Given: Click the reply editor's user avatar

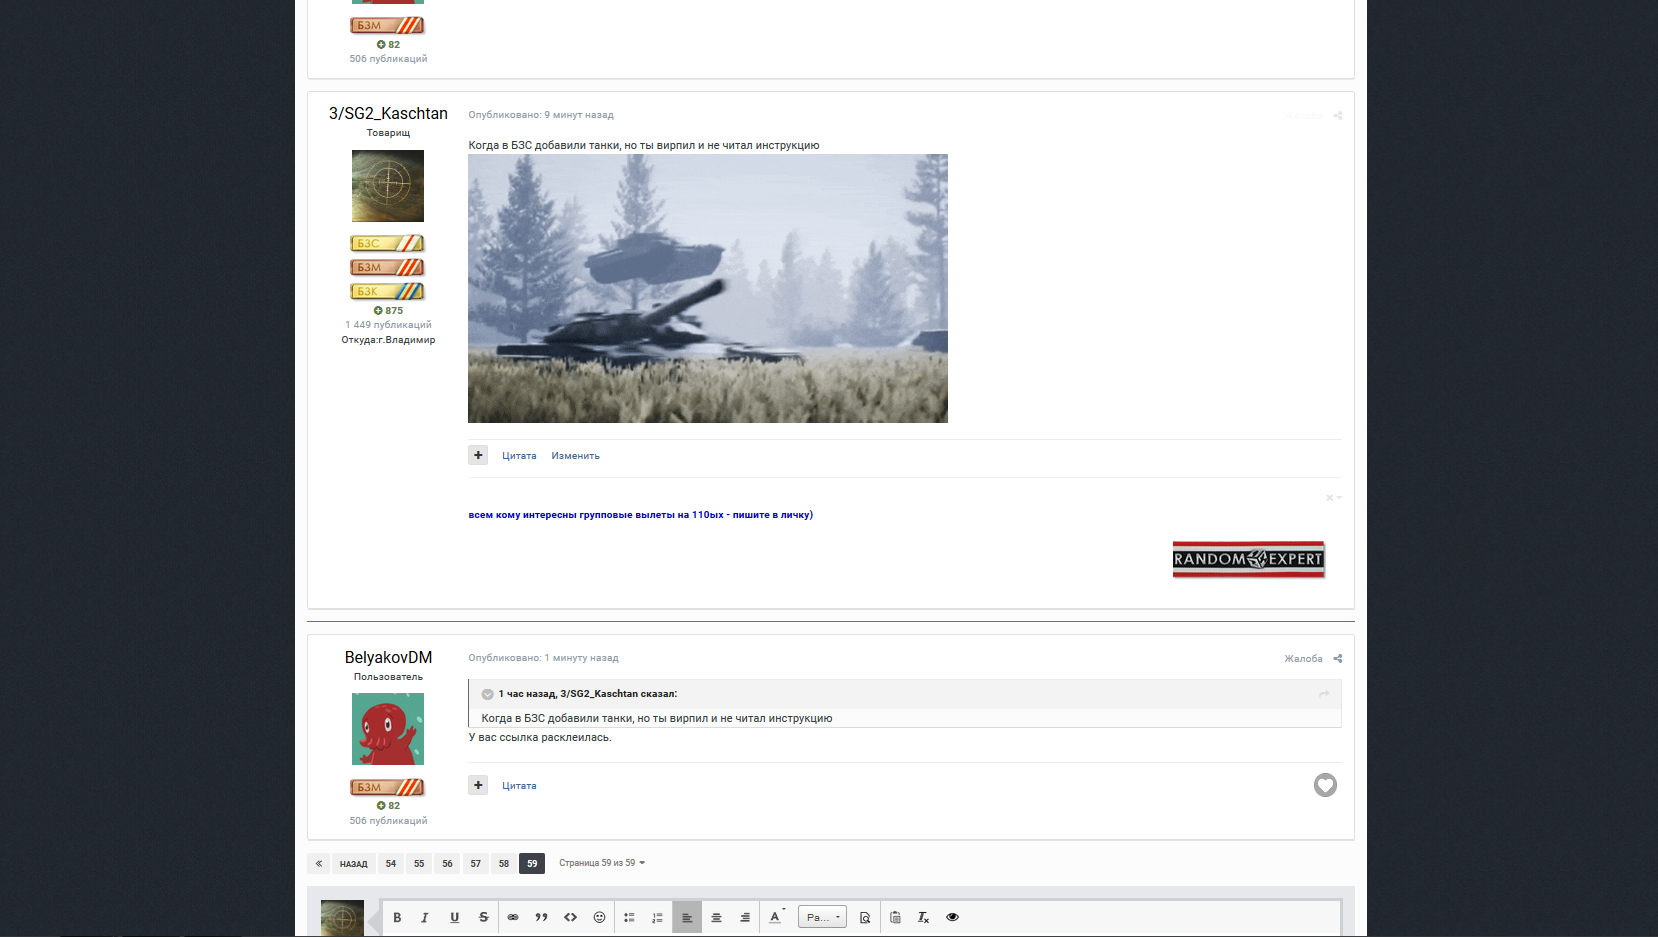Looking at the screenshot, I should click(342, 918).
